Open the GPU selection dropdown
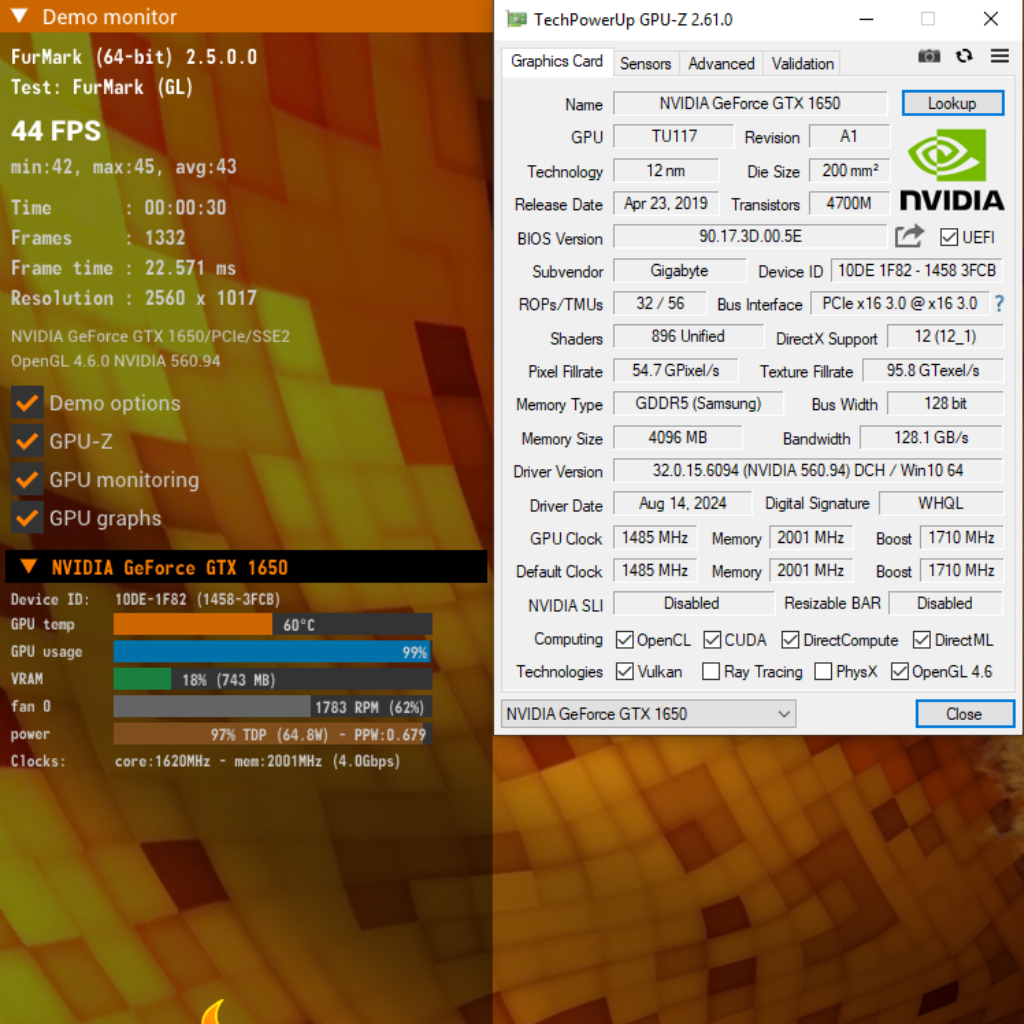1024x1024 pixels. 647,714
